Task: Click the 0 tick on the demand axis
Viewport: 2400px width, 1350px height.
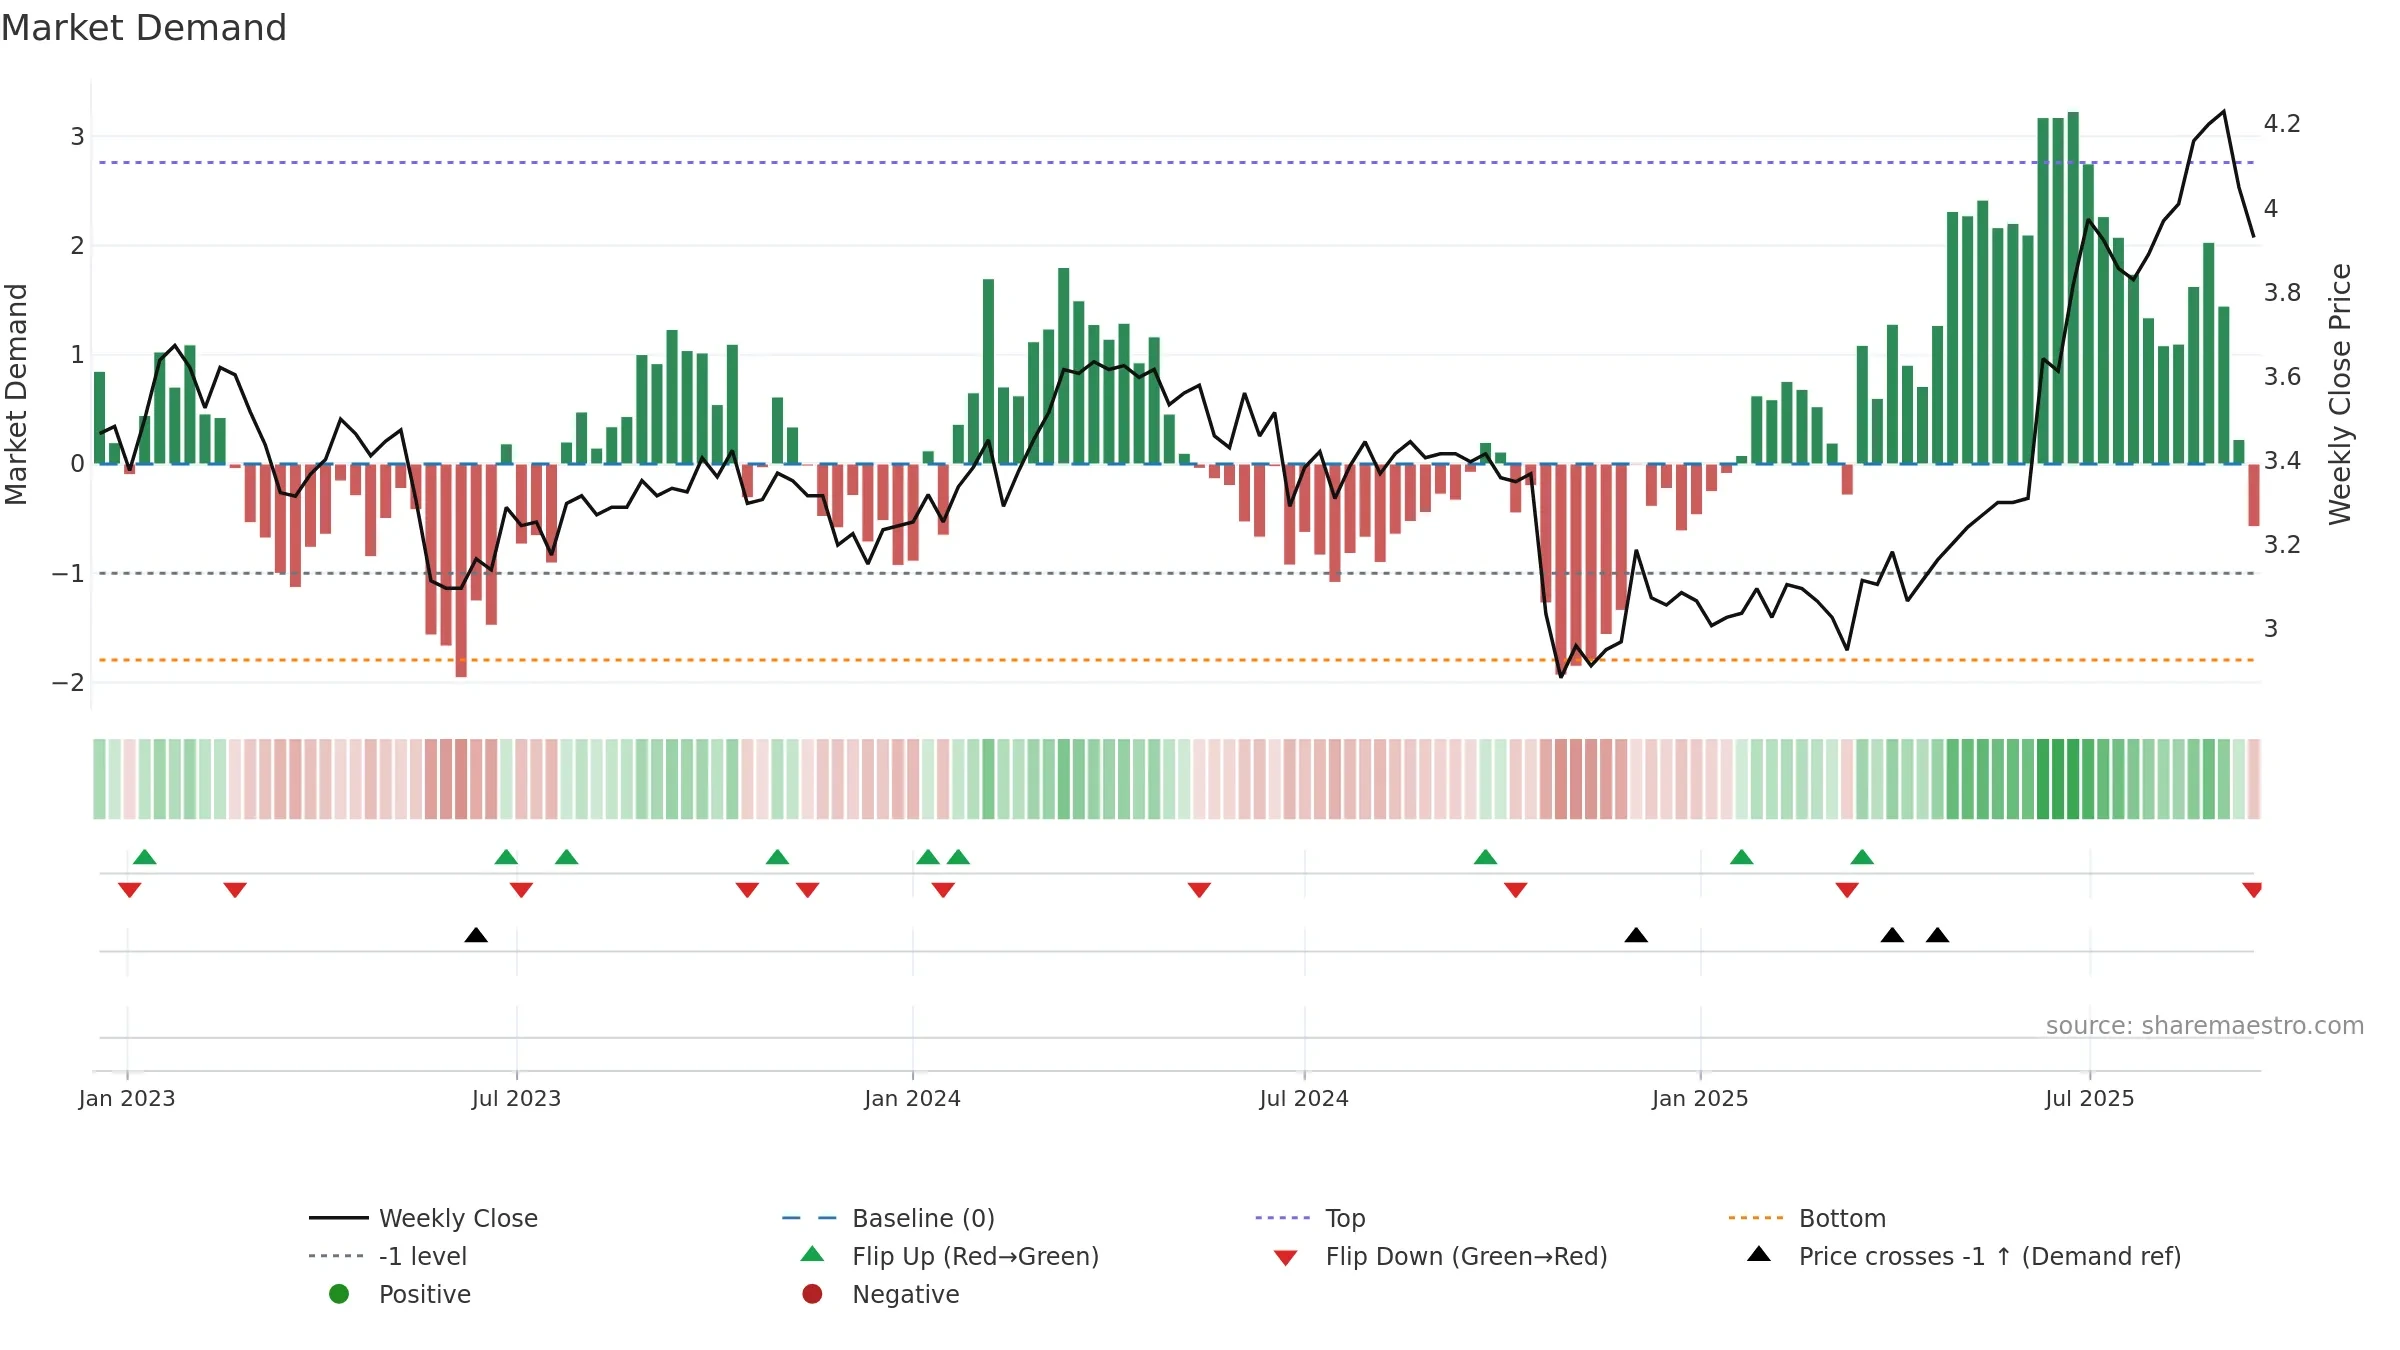Action: (77, 463)
